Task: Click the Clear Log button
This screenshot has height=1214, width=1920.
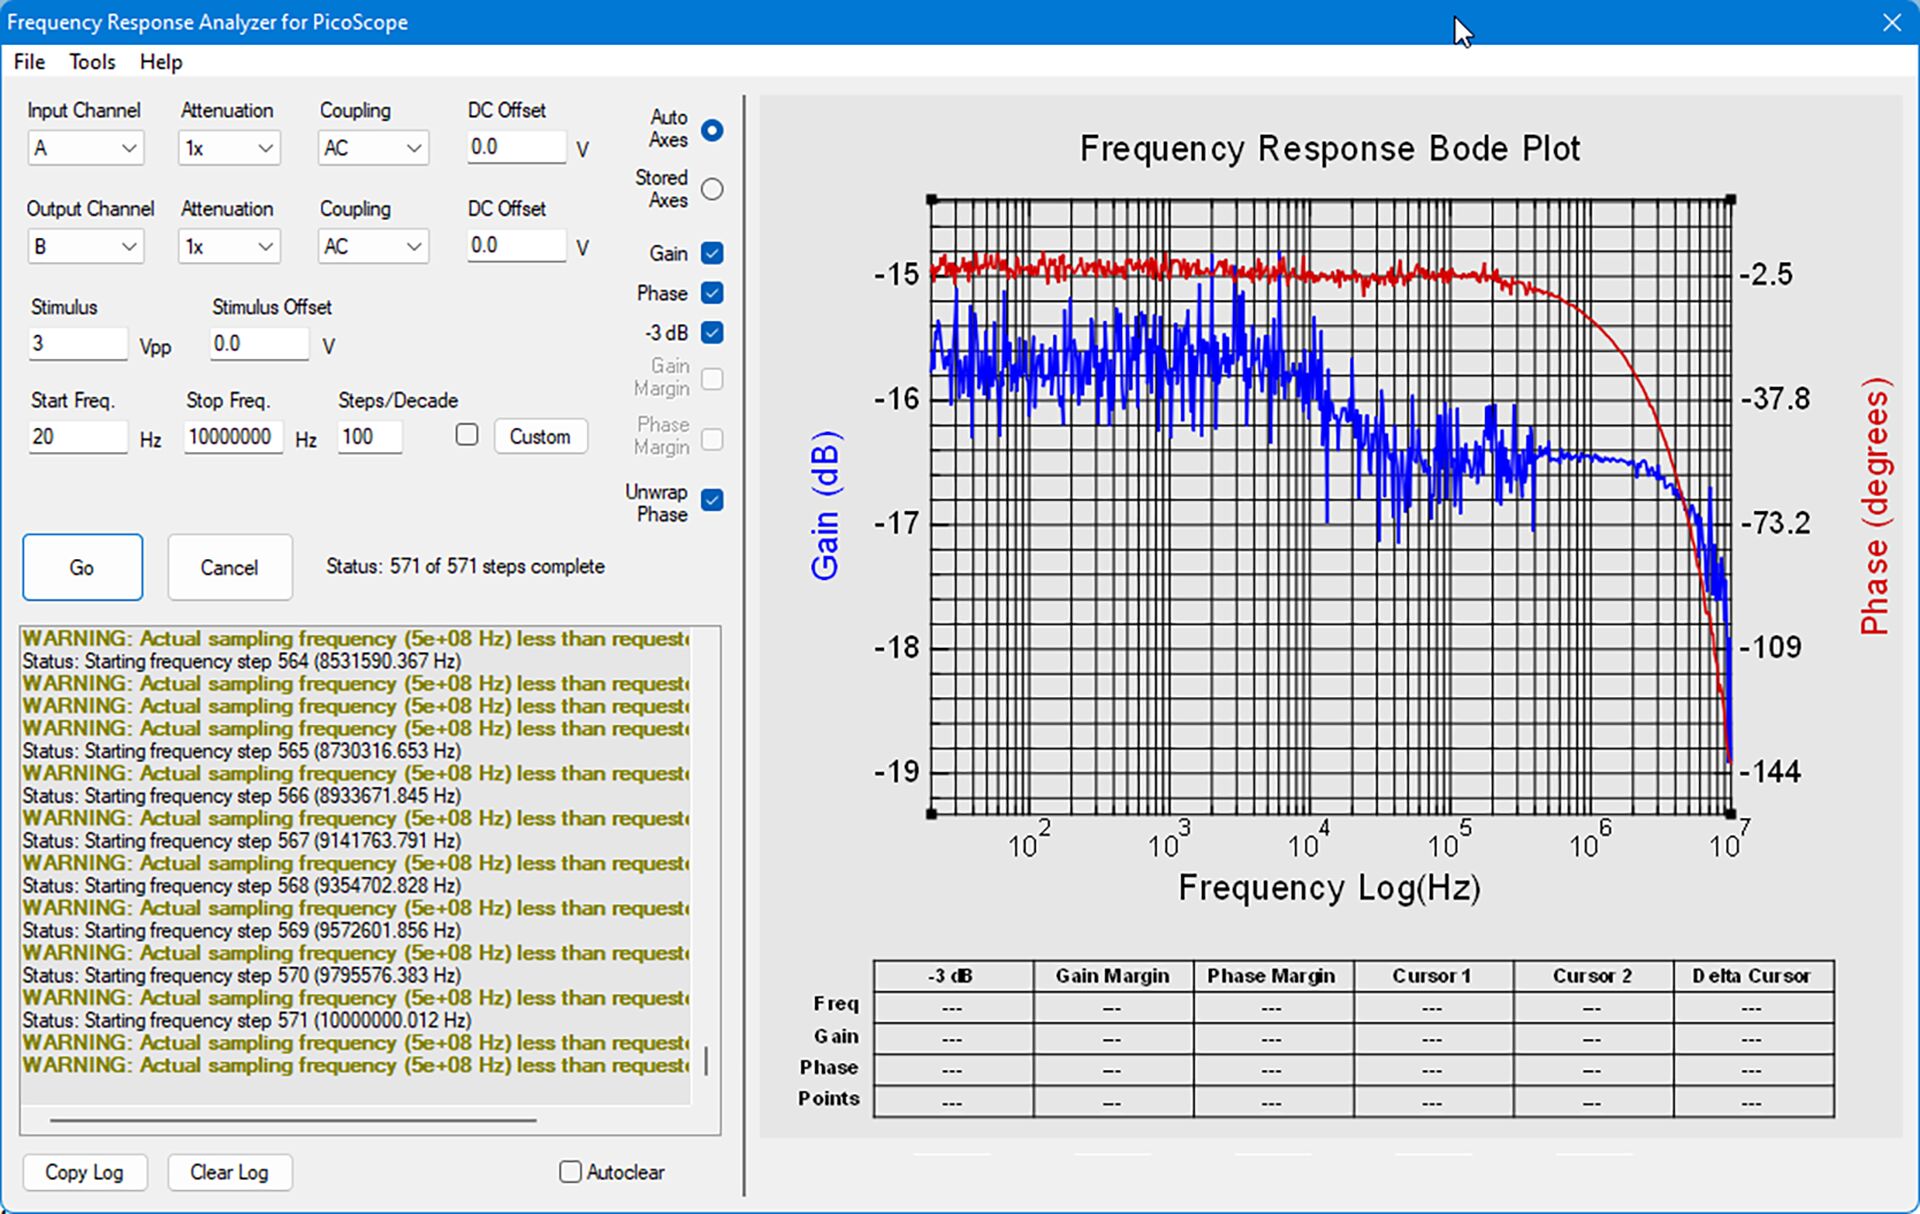Action: coord(229,1172)
